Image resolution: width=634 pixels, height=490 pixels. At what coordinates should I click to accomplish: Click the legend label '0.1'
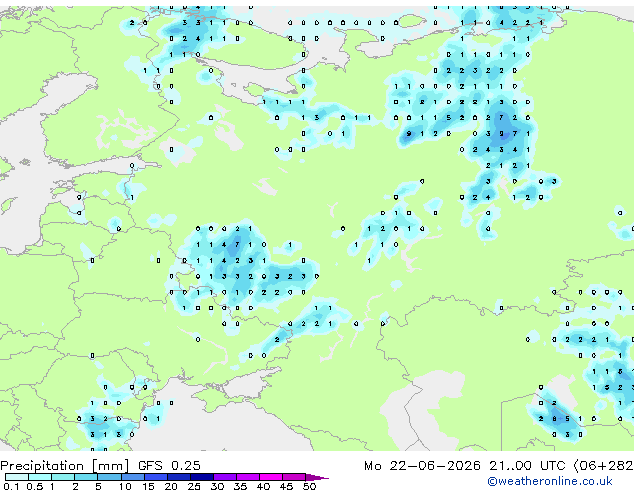pyautogui.click(x=11, y=486)
